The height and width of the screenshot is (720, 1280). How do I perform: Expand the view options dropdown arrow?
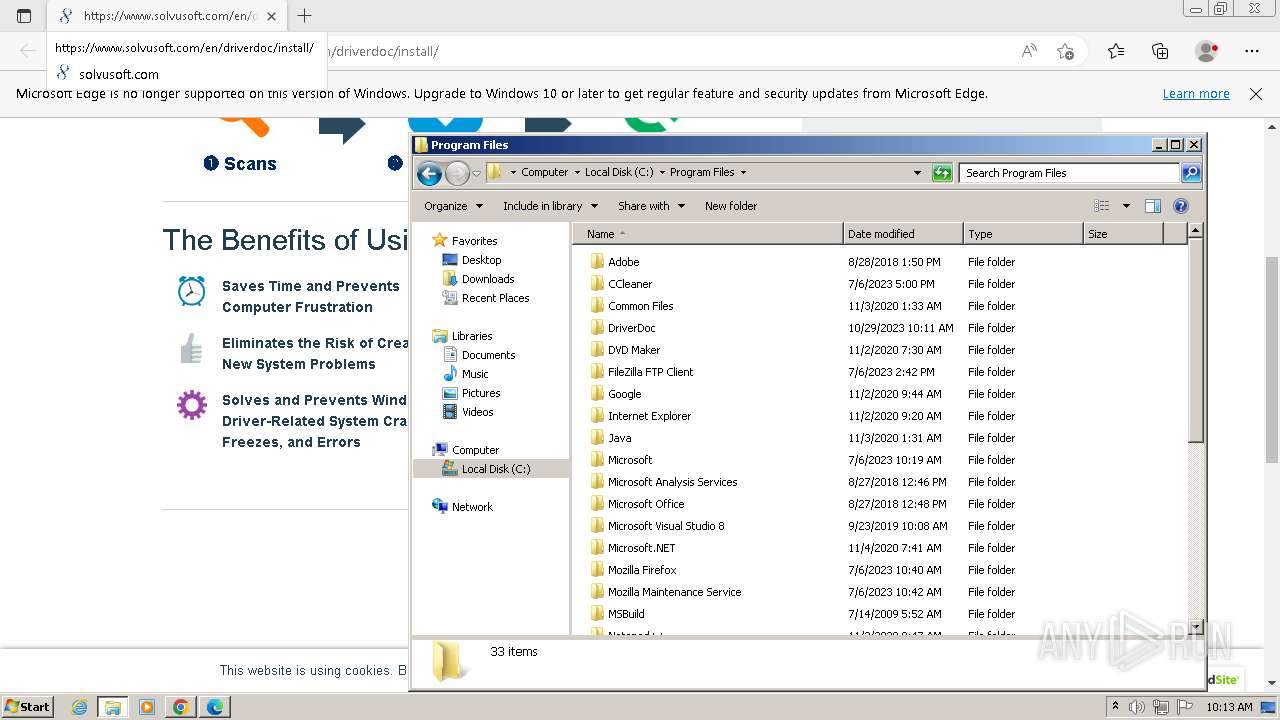pyautogui.click(x=1126, y=206)
